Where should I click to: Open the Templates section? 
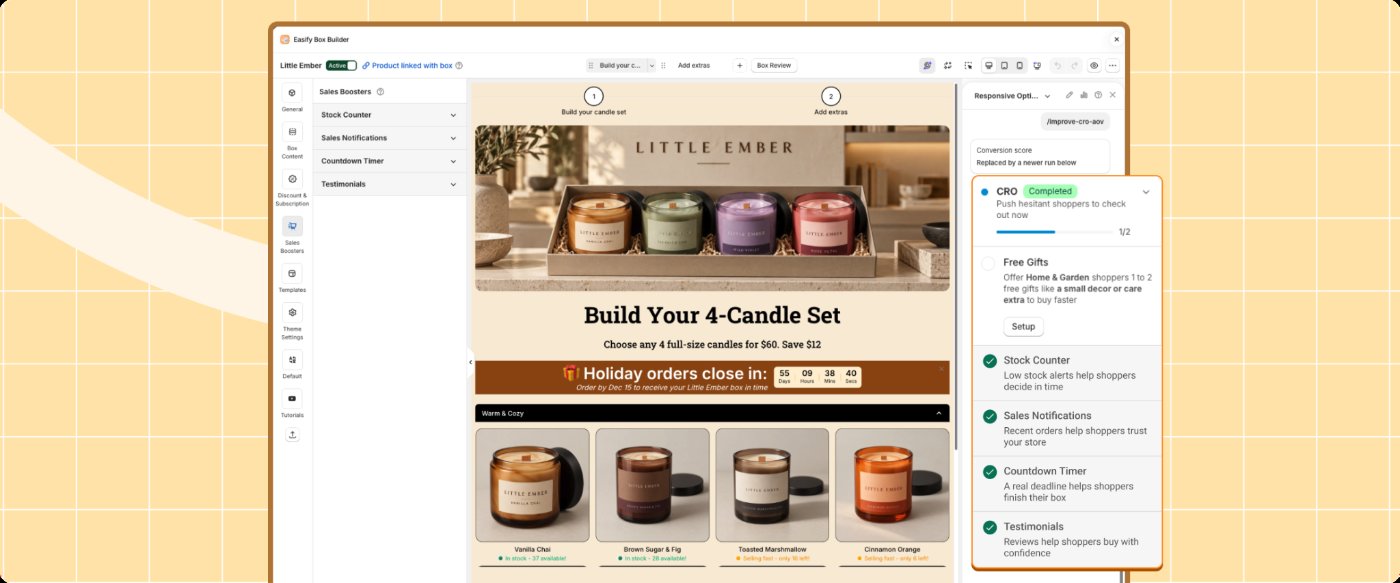click(x=292, y=278)
